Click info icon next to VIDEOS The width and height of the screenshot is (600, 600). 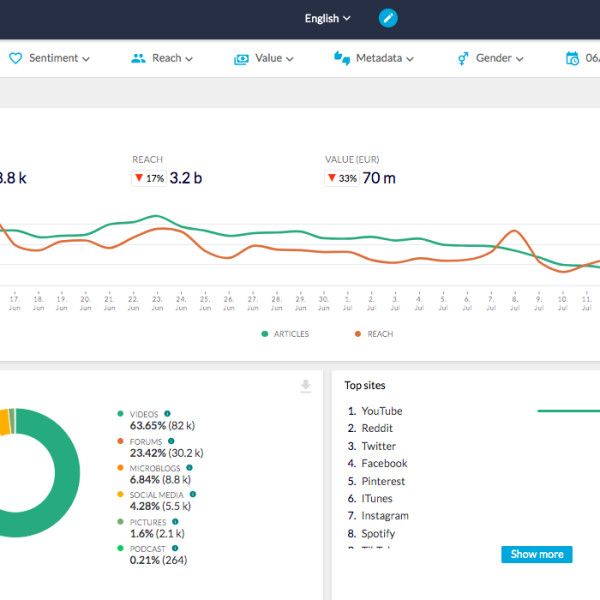(167, 414)
